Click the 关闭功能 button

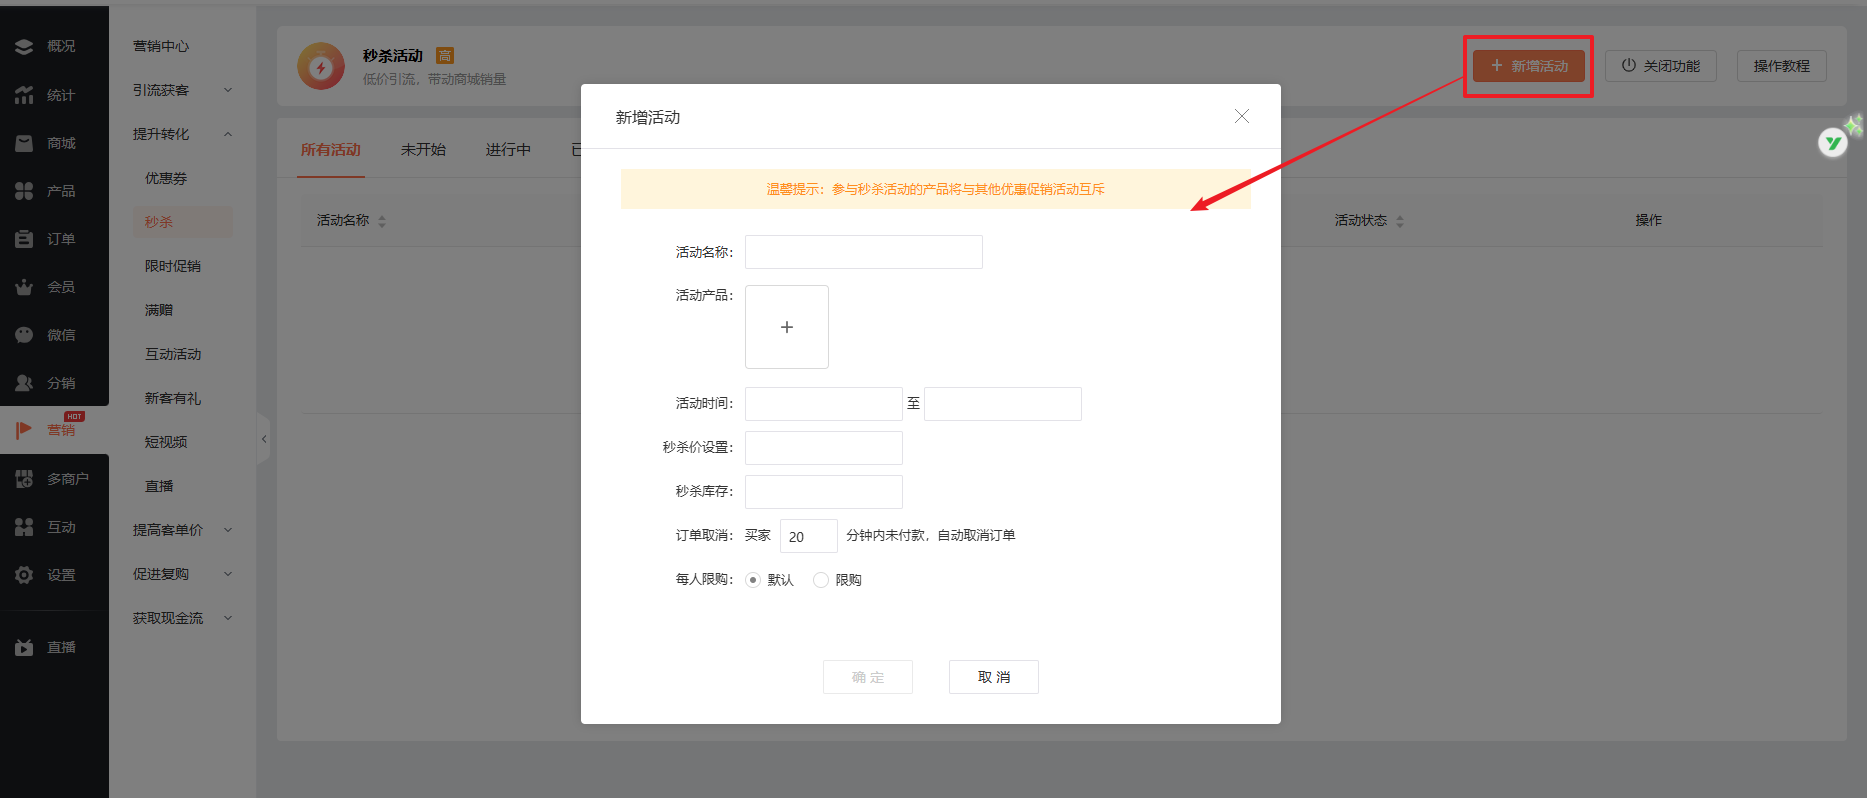pyautogui.click(x=1661, y=66)
